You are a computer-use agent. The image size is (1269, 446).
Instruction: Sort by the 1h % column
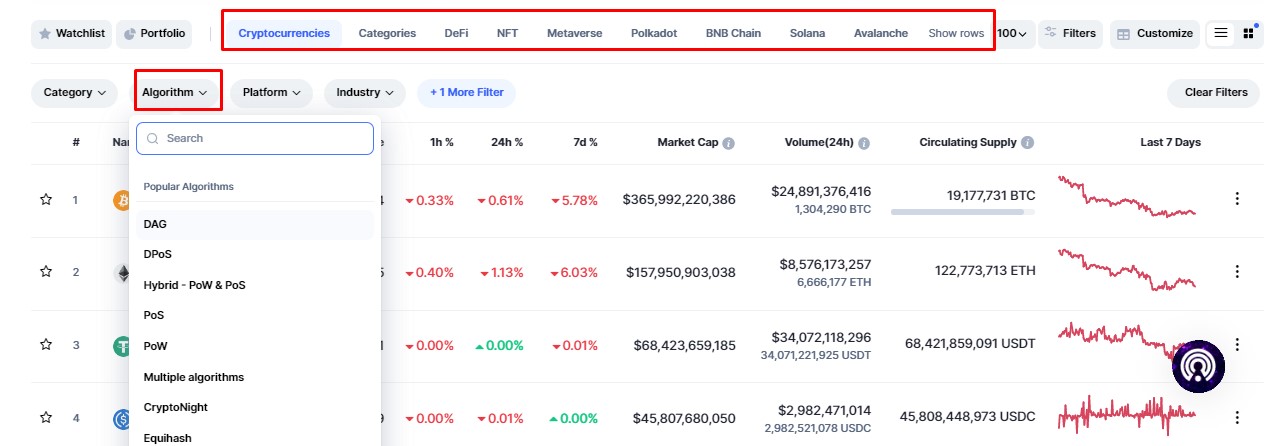pyautogui.click(x=442, y=143)
